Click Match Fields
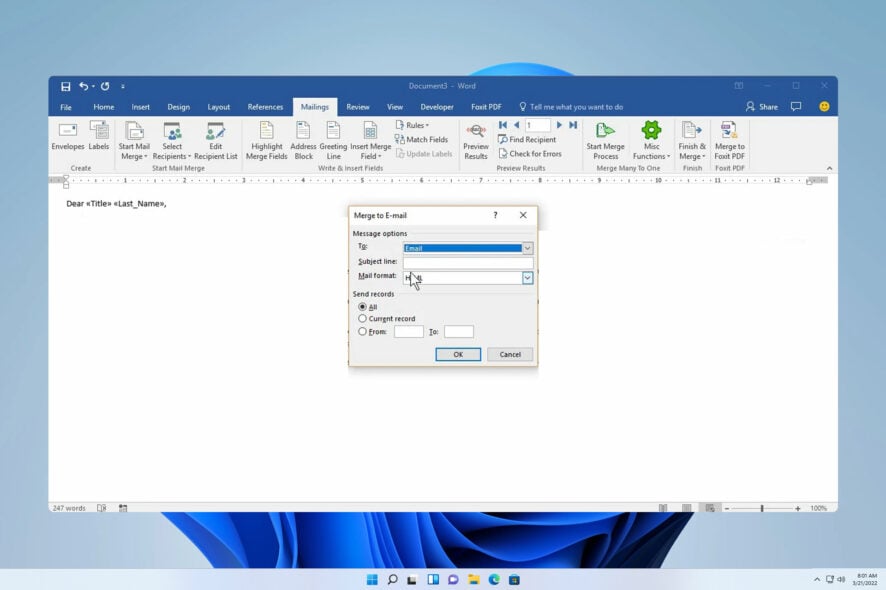This screenshot has height=590, width=886. [422, 140]
